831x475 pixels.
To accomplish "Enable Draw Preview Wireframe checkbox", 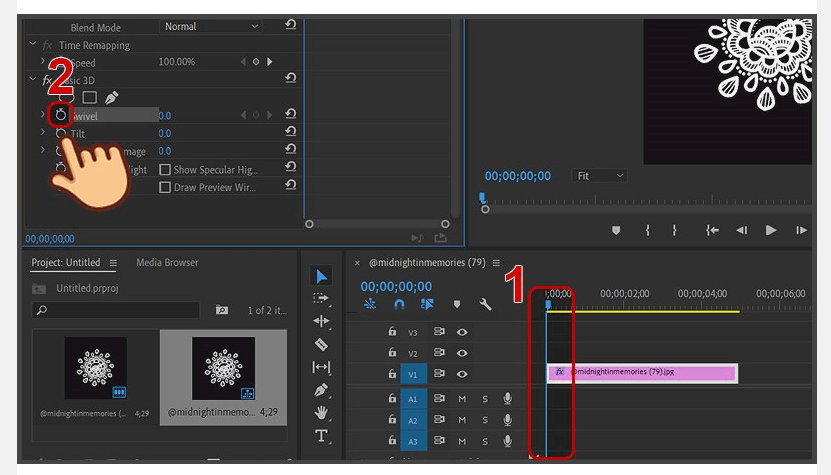I will pyautogui.click(x=165, y=187).
